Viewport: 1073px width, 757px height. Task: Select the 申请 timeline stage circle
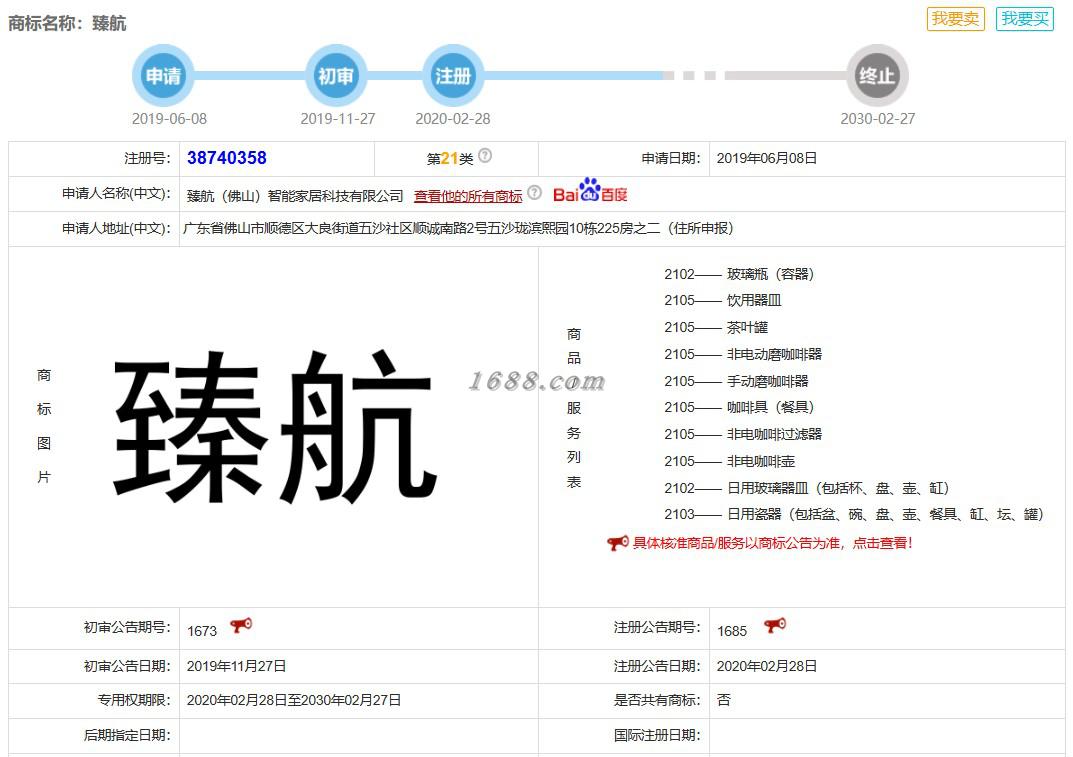(x=163, y=75)
